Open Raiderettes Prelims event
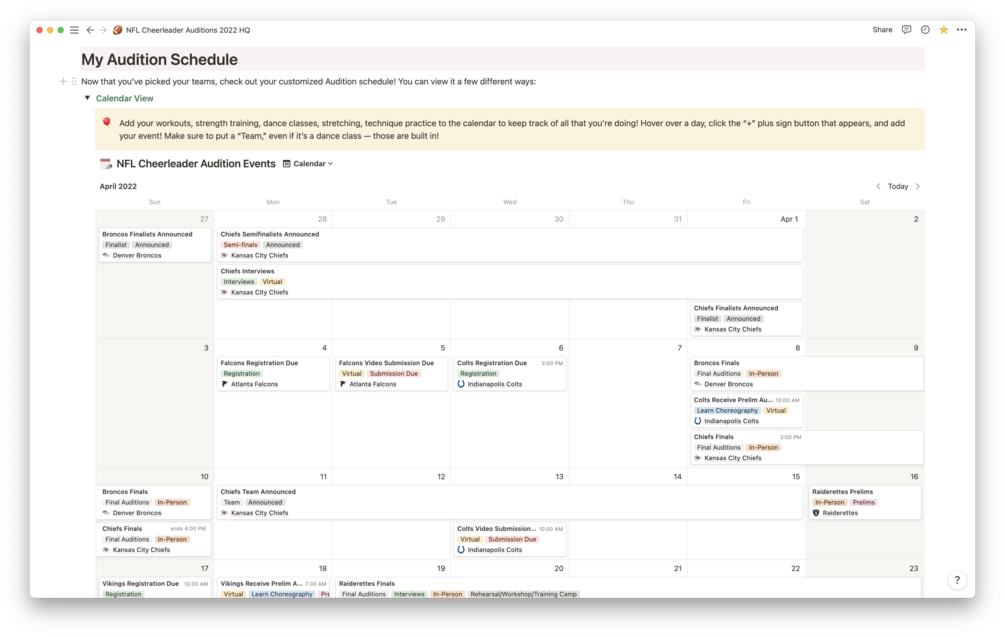The width and height of the screenshot is (1005, 637). click(865, 502)
